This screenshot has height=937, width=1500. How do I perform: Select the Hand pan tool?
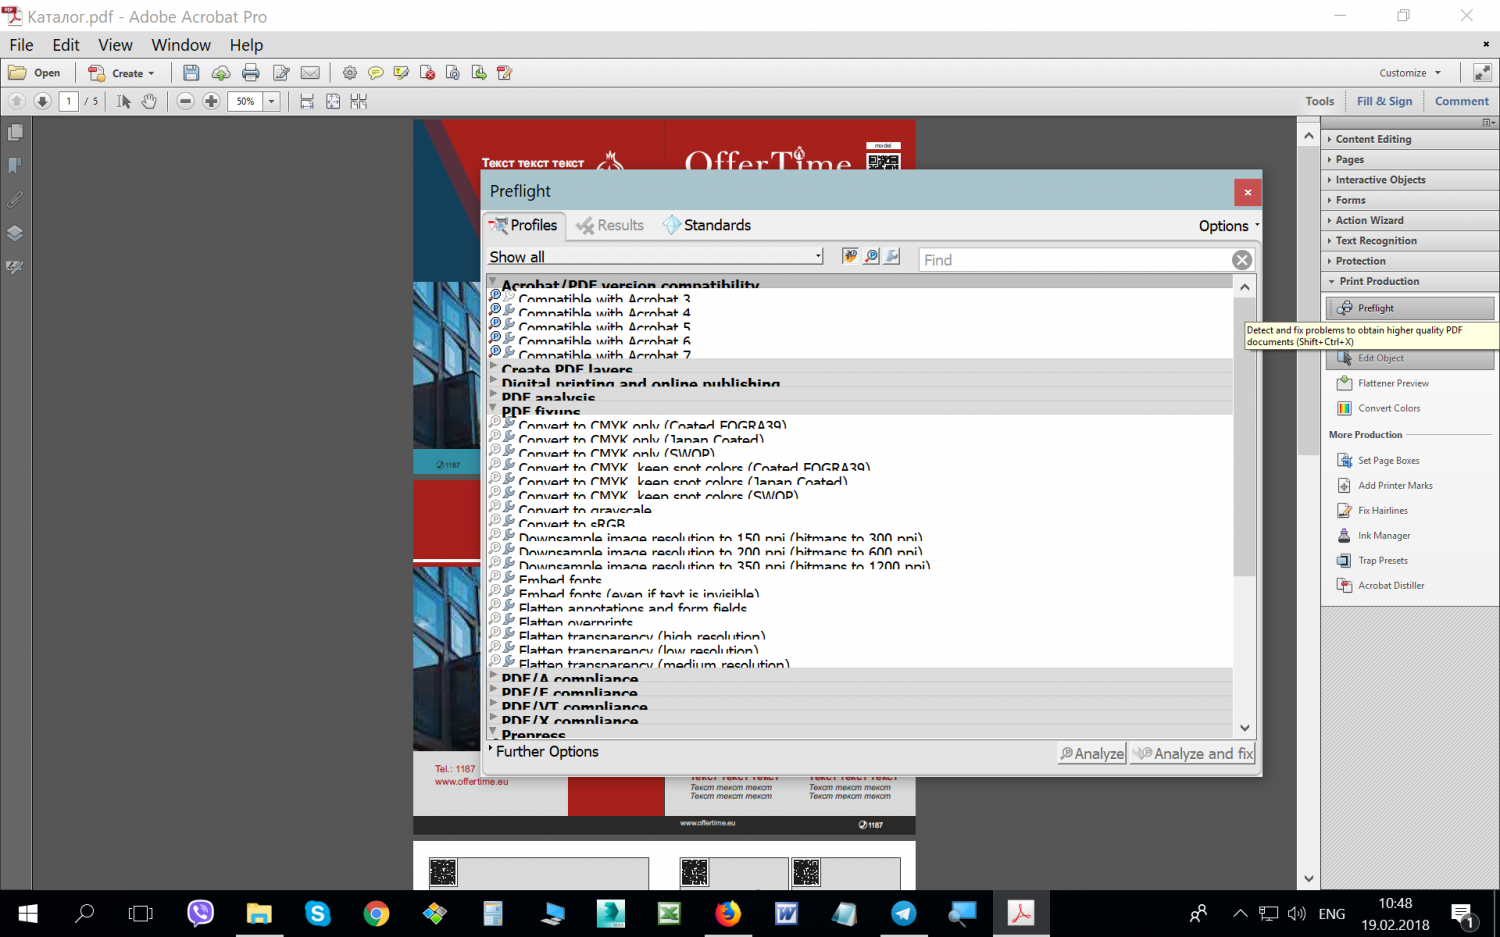tap(149, 101)
